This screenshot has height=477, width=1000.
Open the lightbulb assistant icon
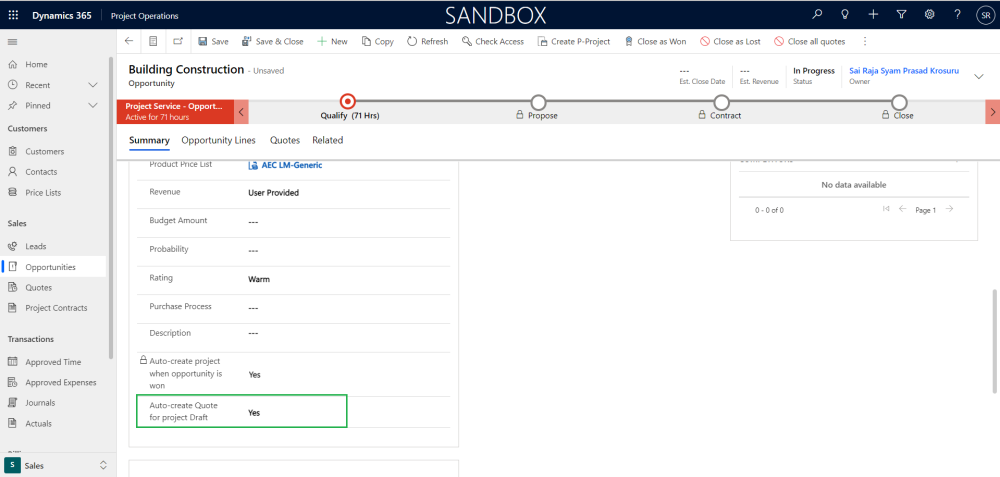pyautogui.click(x=845, y=15)
